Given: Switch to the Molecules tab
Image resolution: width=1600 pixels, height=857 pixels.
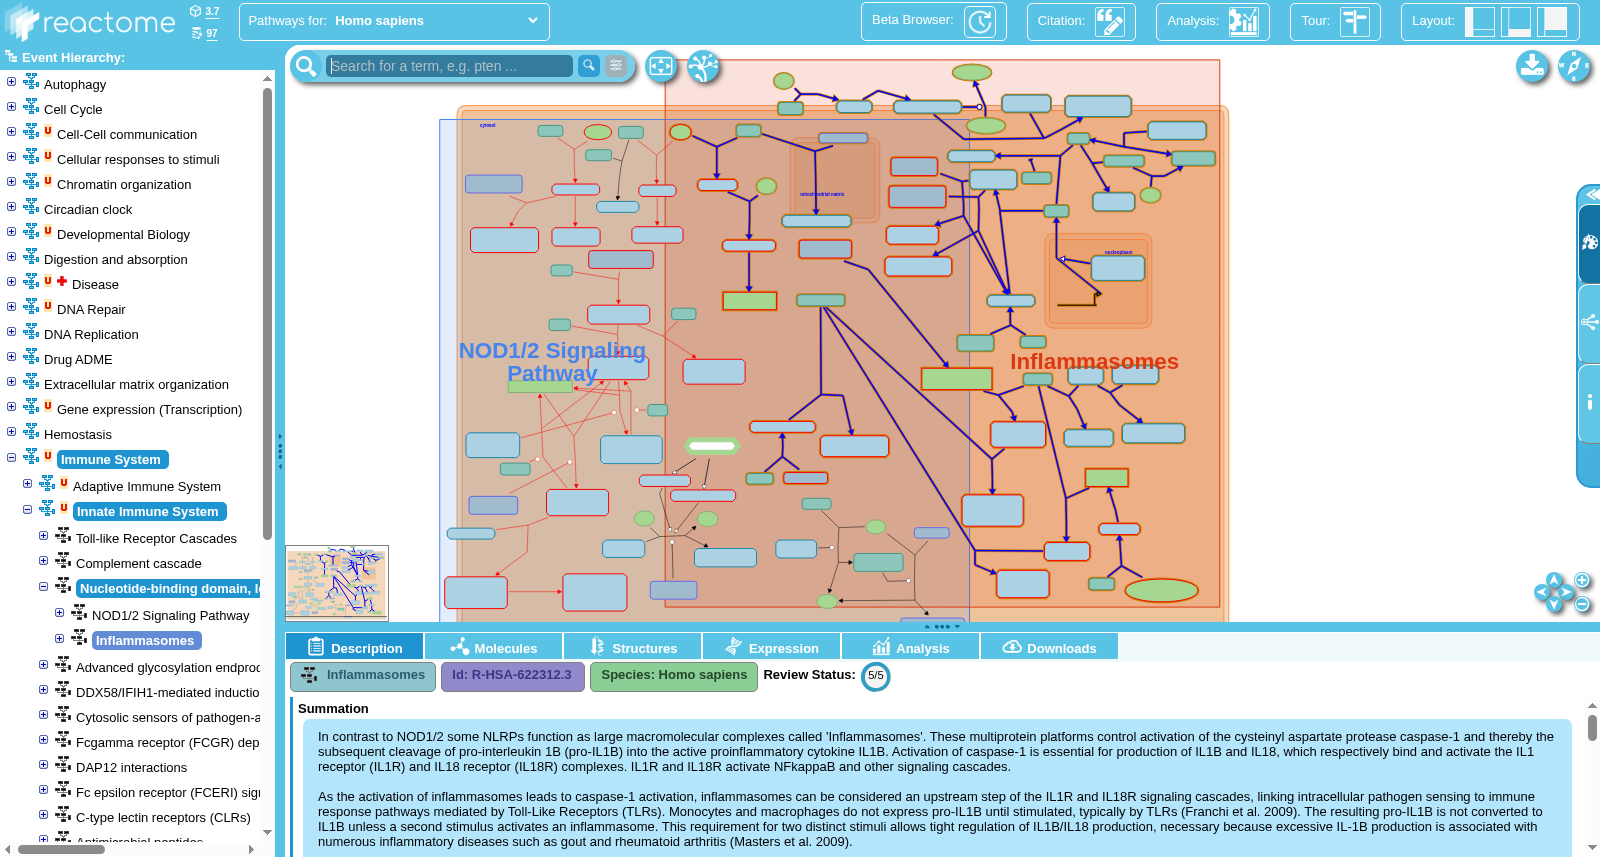Looking at the screenshot, I should pyautogui.click(x=494, y=647).
